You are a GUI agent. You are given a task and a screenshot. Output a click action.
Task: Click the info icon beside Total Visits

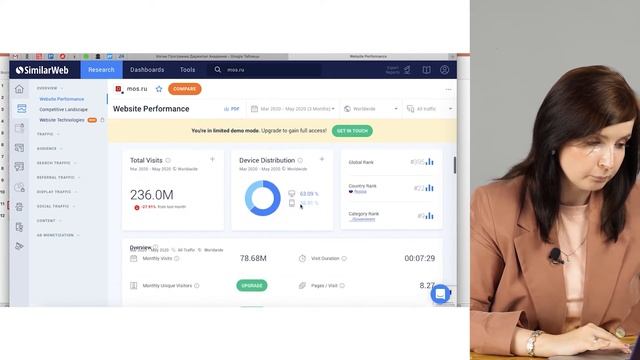click(x=168, y=160)
